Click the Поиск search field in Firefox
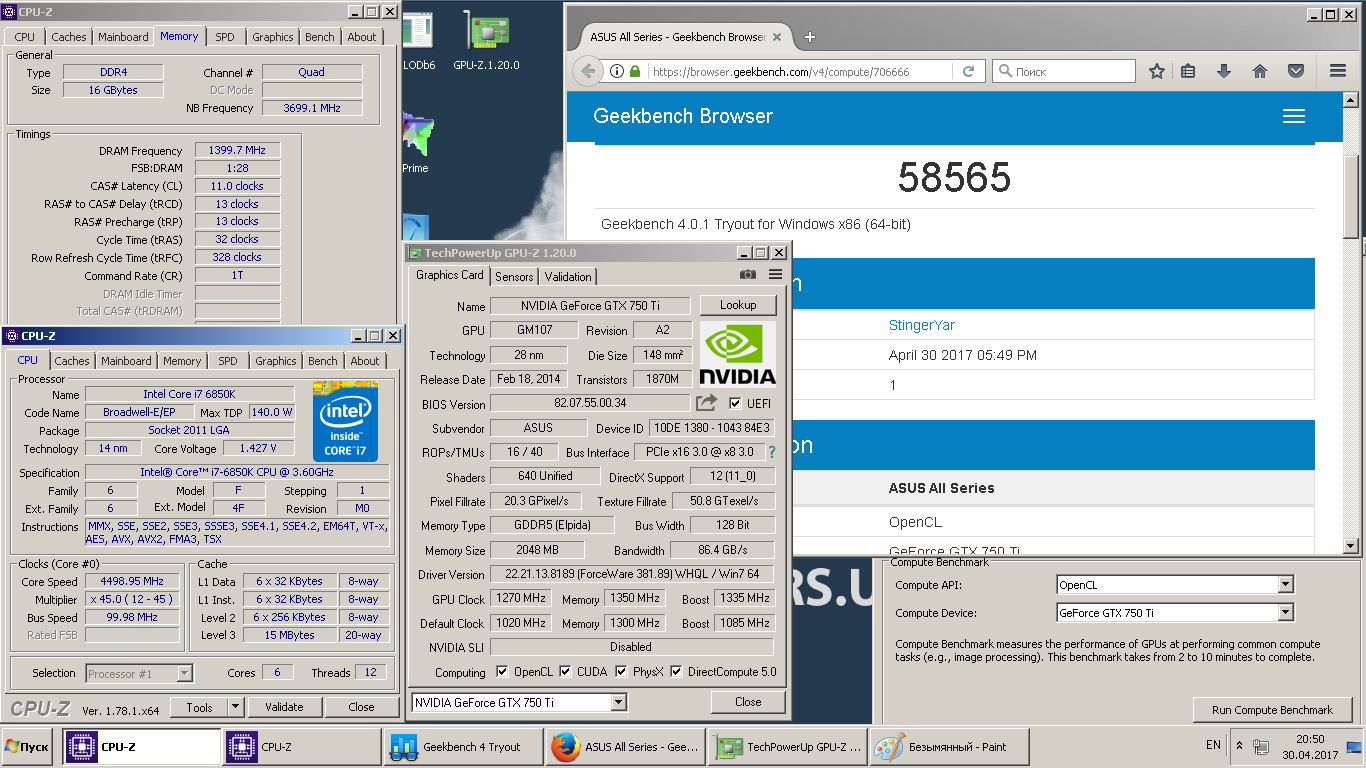This screenshot has width=1366, height=768. (x=1064, y=71)
